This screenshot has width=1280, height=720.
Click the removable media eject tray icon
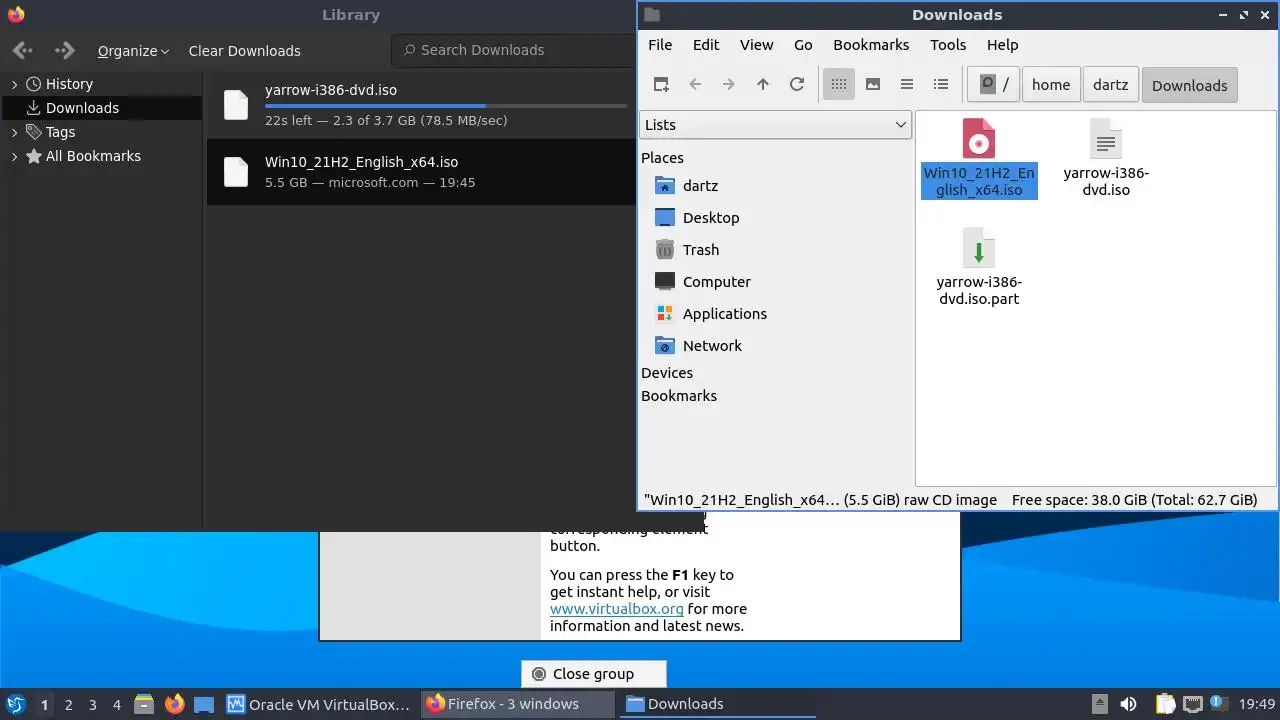click(x=1099, y=704)
